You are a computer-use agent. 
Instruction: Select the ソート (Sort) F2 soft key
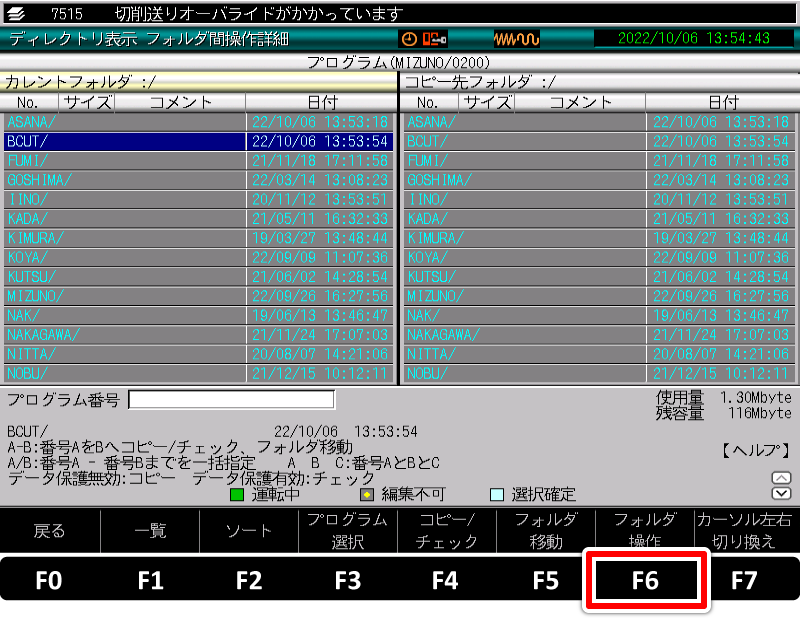pyautogui.click(x=248, y=530)
